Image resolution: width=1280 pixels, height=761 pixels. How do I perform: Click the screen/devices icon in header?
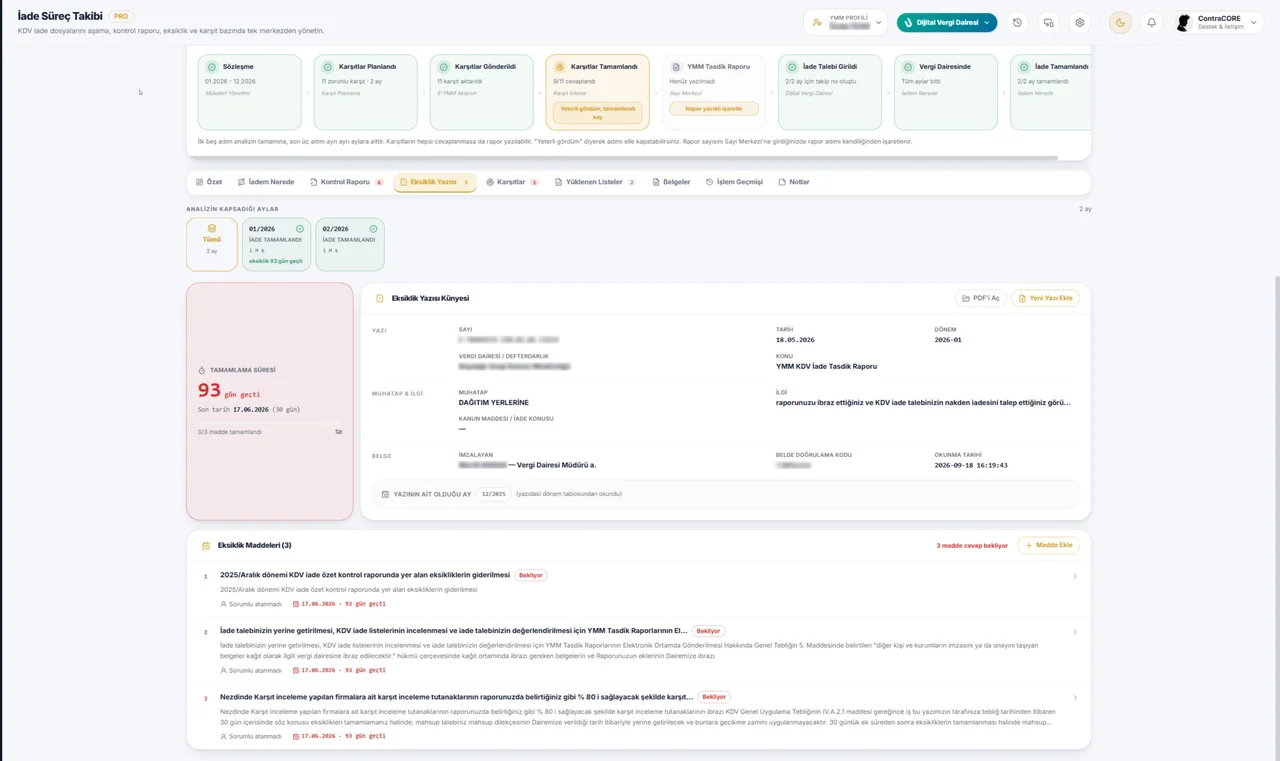(1048, 22)
